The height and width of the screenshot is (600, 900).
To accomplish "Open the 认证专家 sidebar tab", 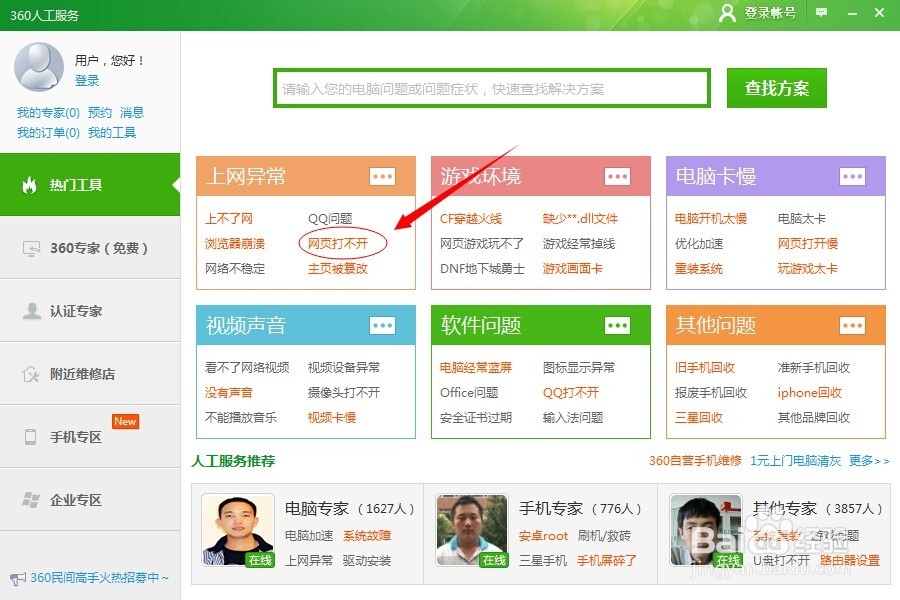I will [x=90, y=311].
